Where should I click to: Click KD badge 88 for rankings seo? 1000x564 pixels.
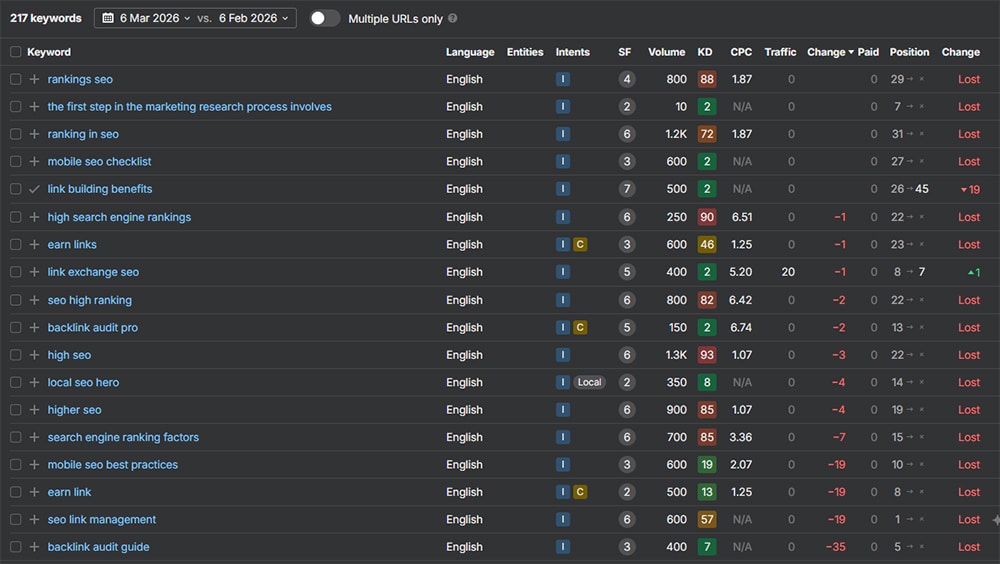(x=707, y=79)
